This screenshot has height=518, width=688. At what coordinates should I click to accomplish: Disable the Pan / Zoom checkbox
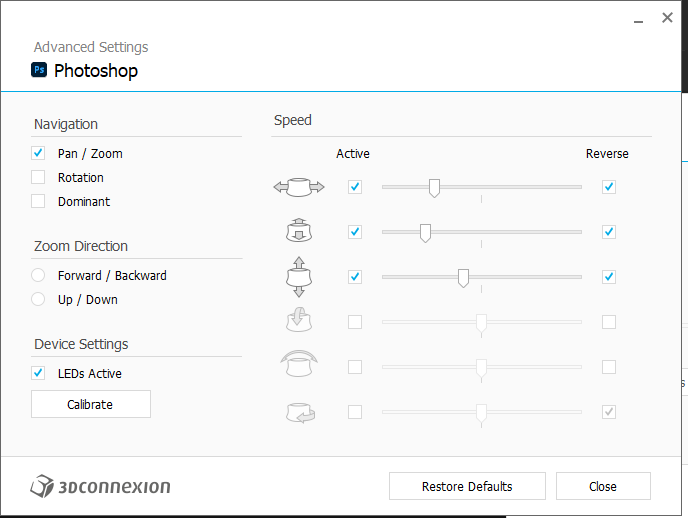pyautogui.click(x=38, y=153)
